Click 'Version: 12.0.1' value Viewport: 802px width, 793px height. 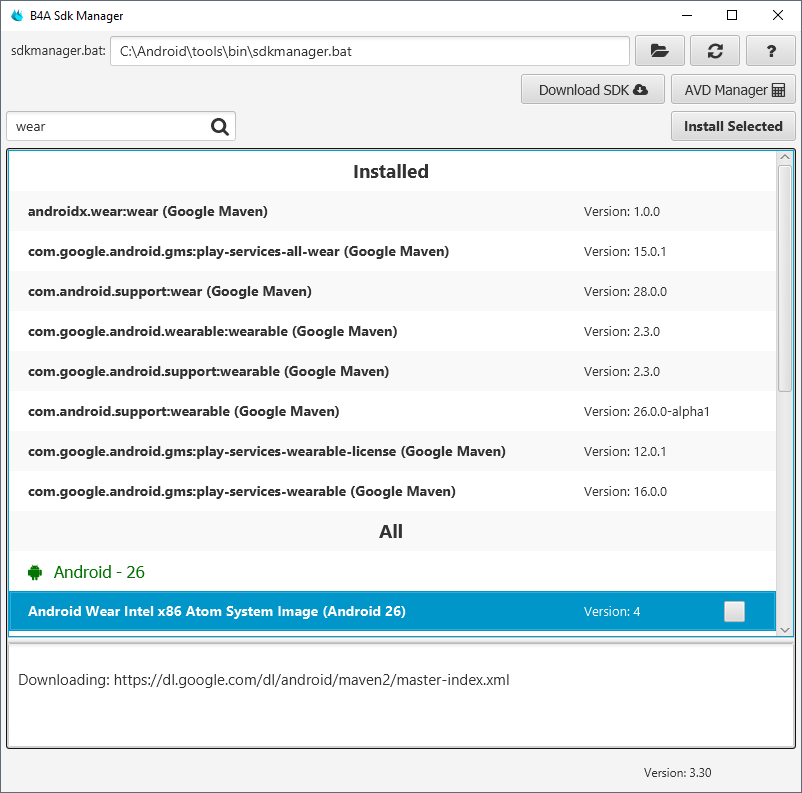[625, 452]
